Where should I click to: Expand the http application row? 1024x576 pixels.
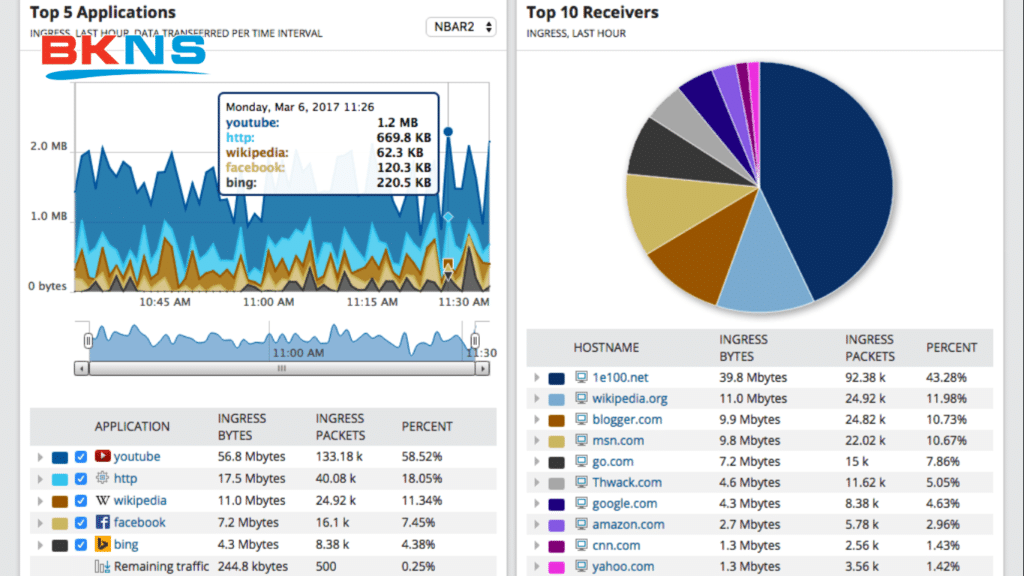click(39, 478)
